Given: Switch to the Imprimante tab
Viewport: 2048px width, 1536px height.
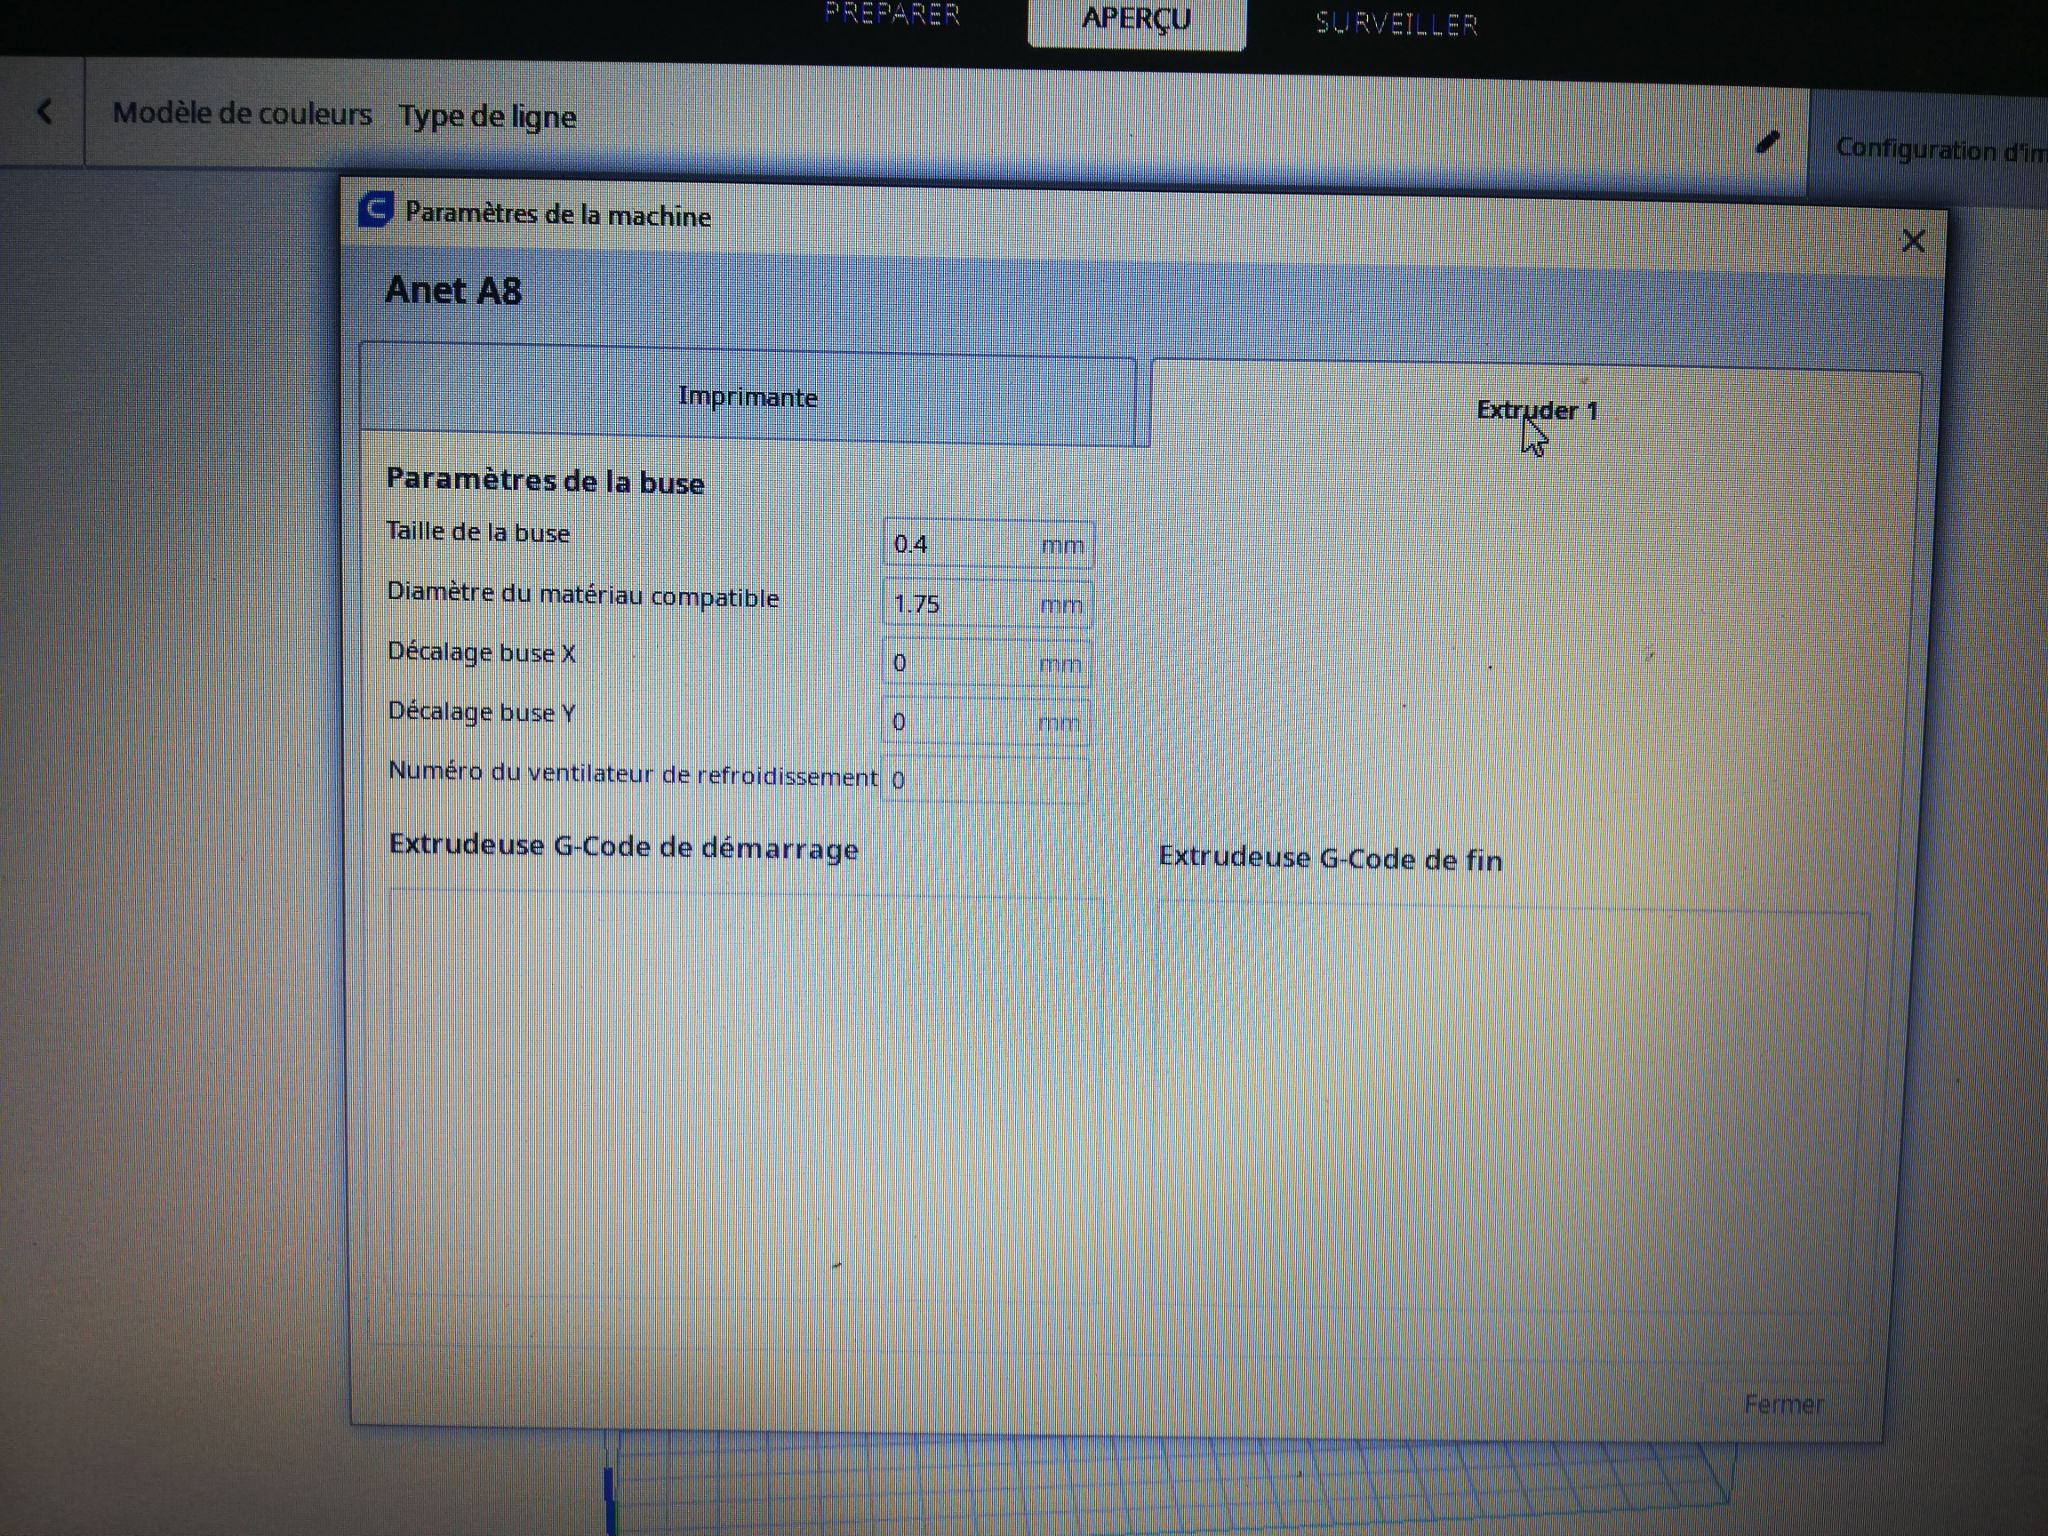Looking at the screenshot, I should [x=747, y=397].
